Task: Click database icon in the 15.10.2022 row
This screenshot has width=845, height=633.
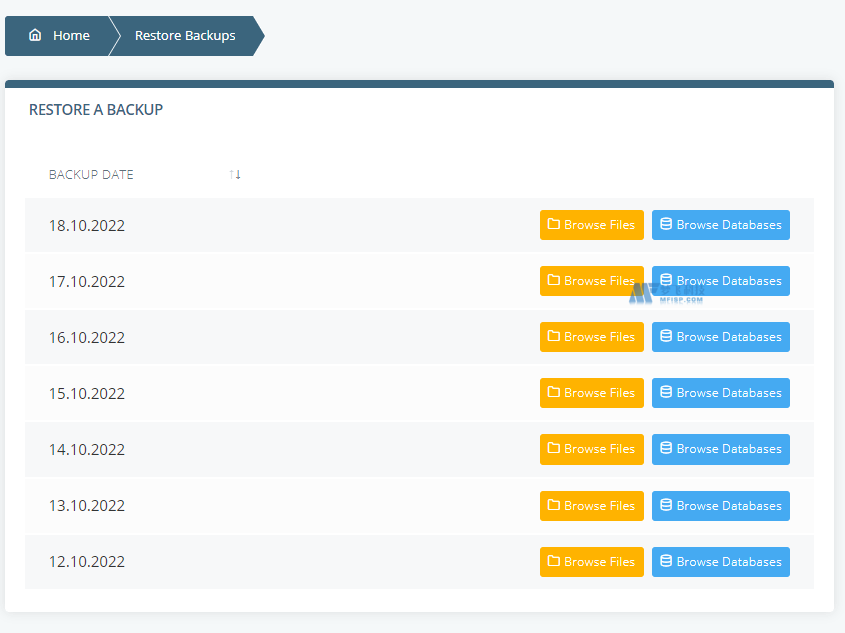Action: coord(666,393)
